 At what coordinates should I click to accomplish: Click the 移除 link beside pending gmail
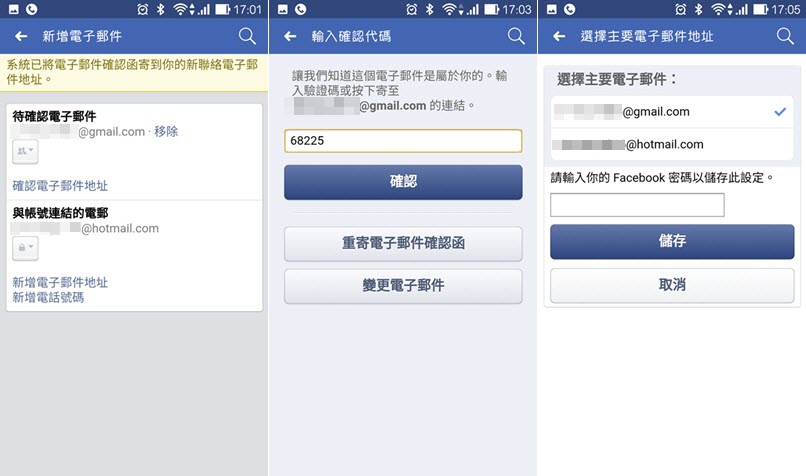(166, 132)
